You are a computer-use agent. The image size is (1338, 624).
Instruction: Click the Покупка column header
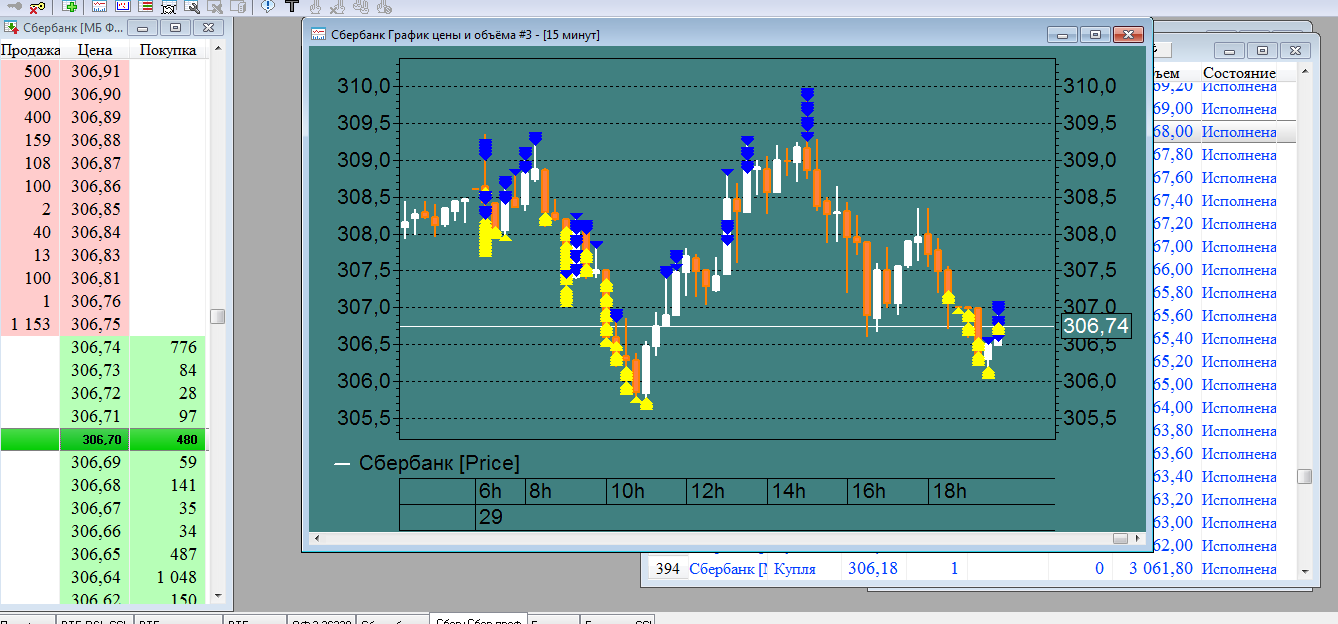pyautogui.click(x=168, y=50)
